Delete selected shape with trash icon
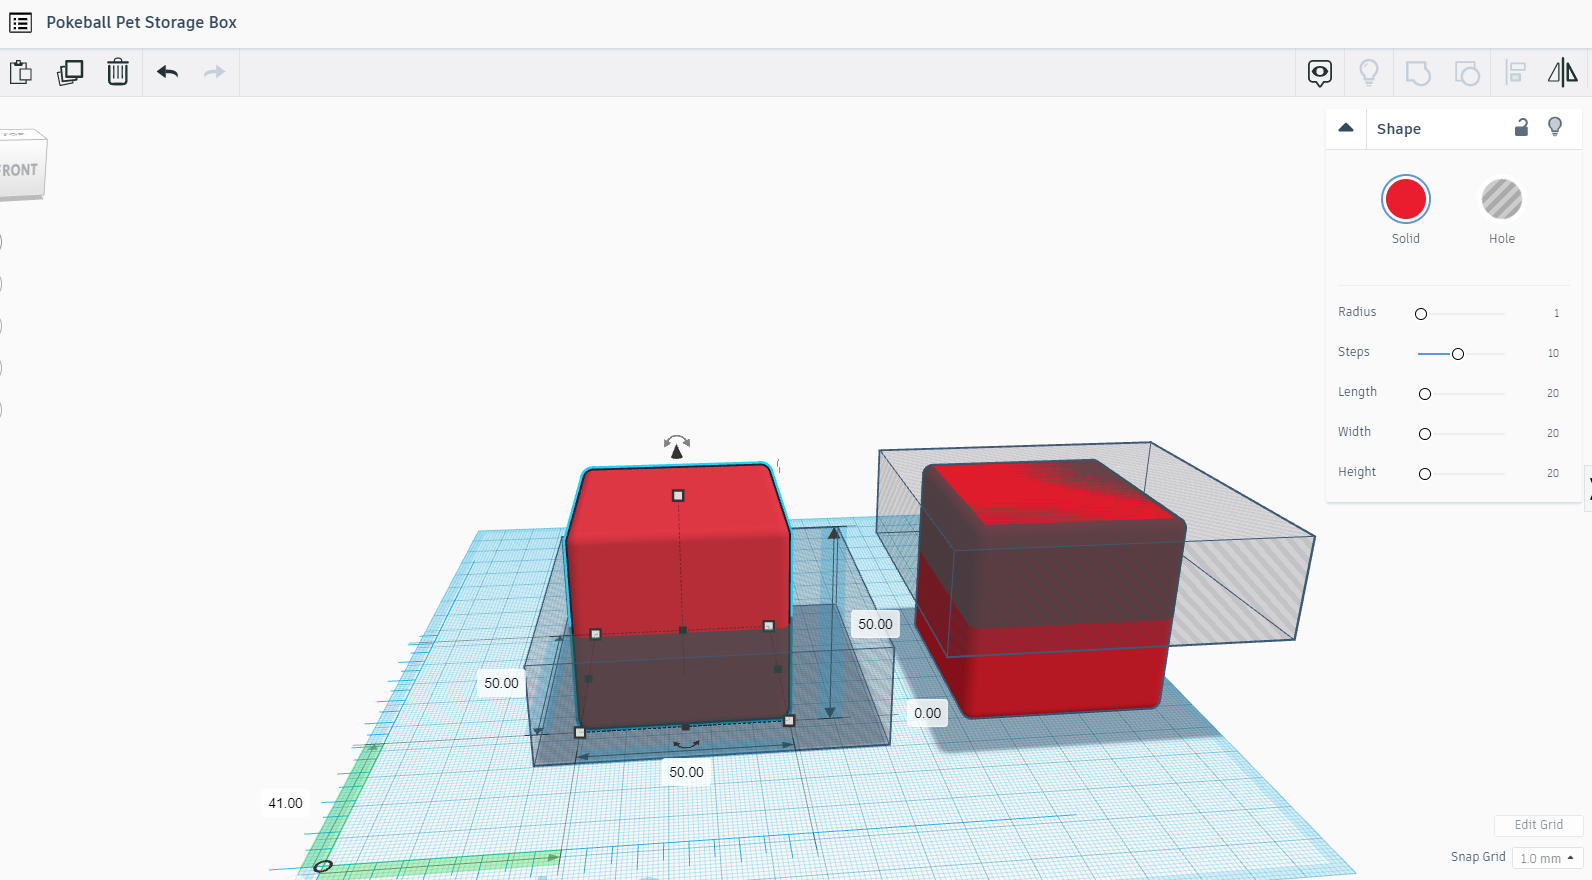 coord(118,72)
